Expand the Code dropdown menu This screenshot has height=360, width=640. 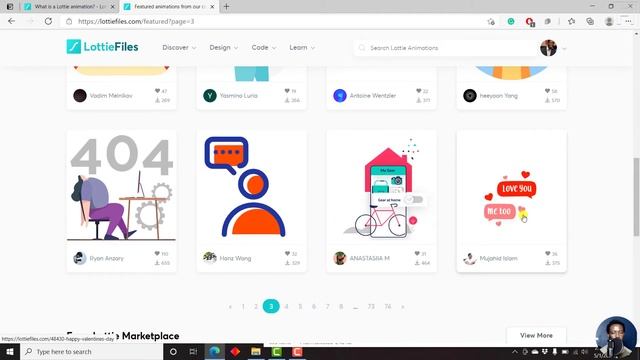[x=264, y=47]
